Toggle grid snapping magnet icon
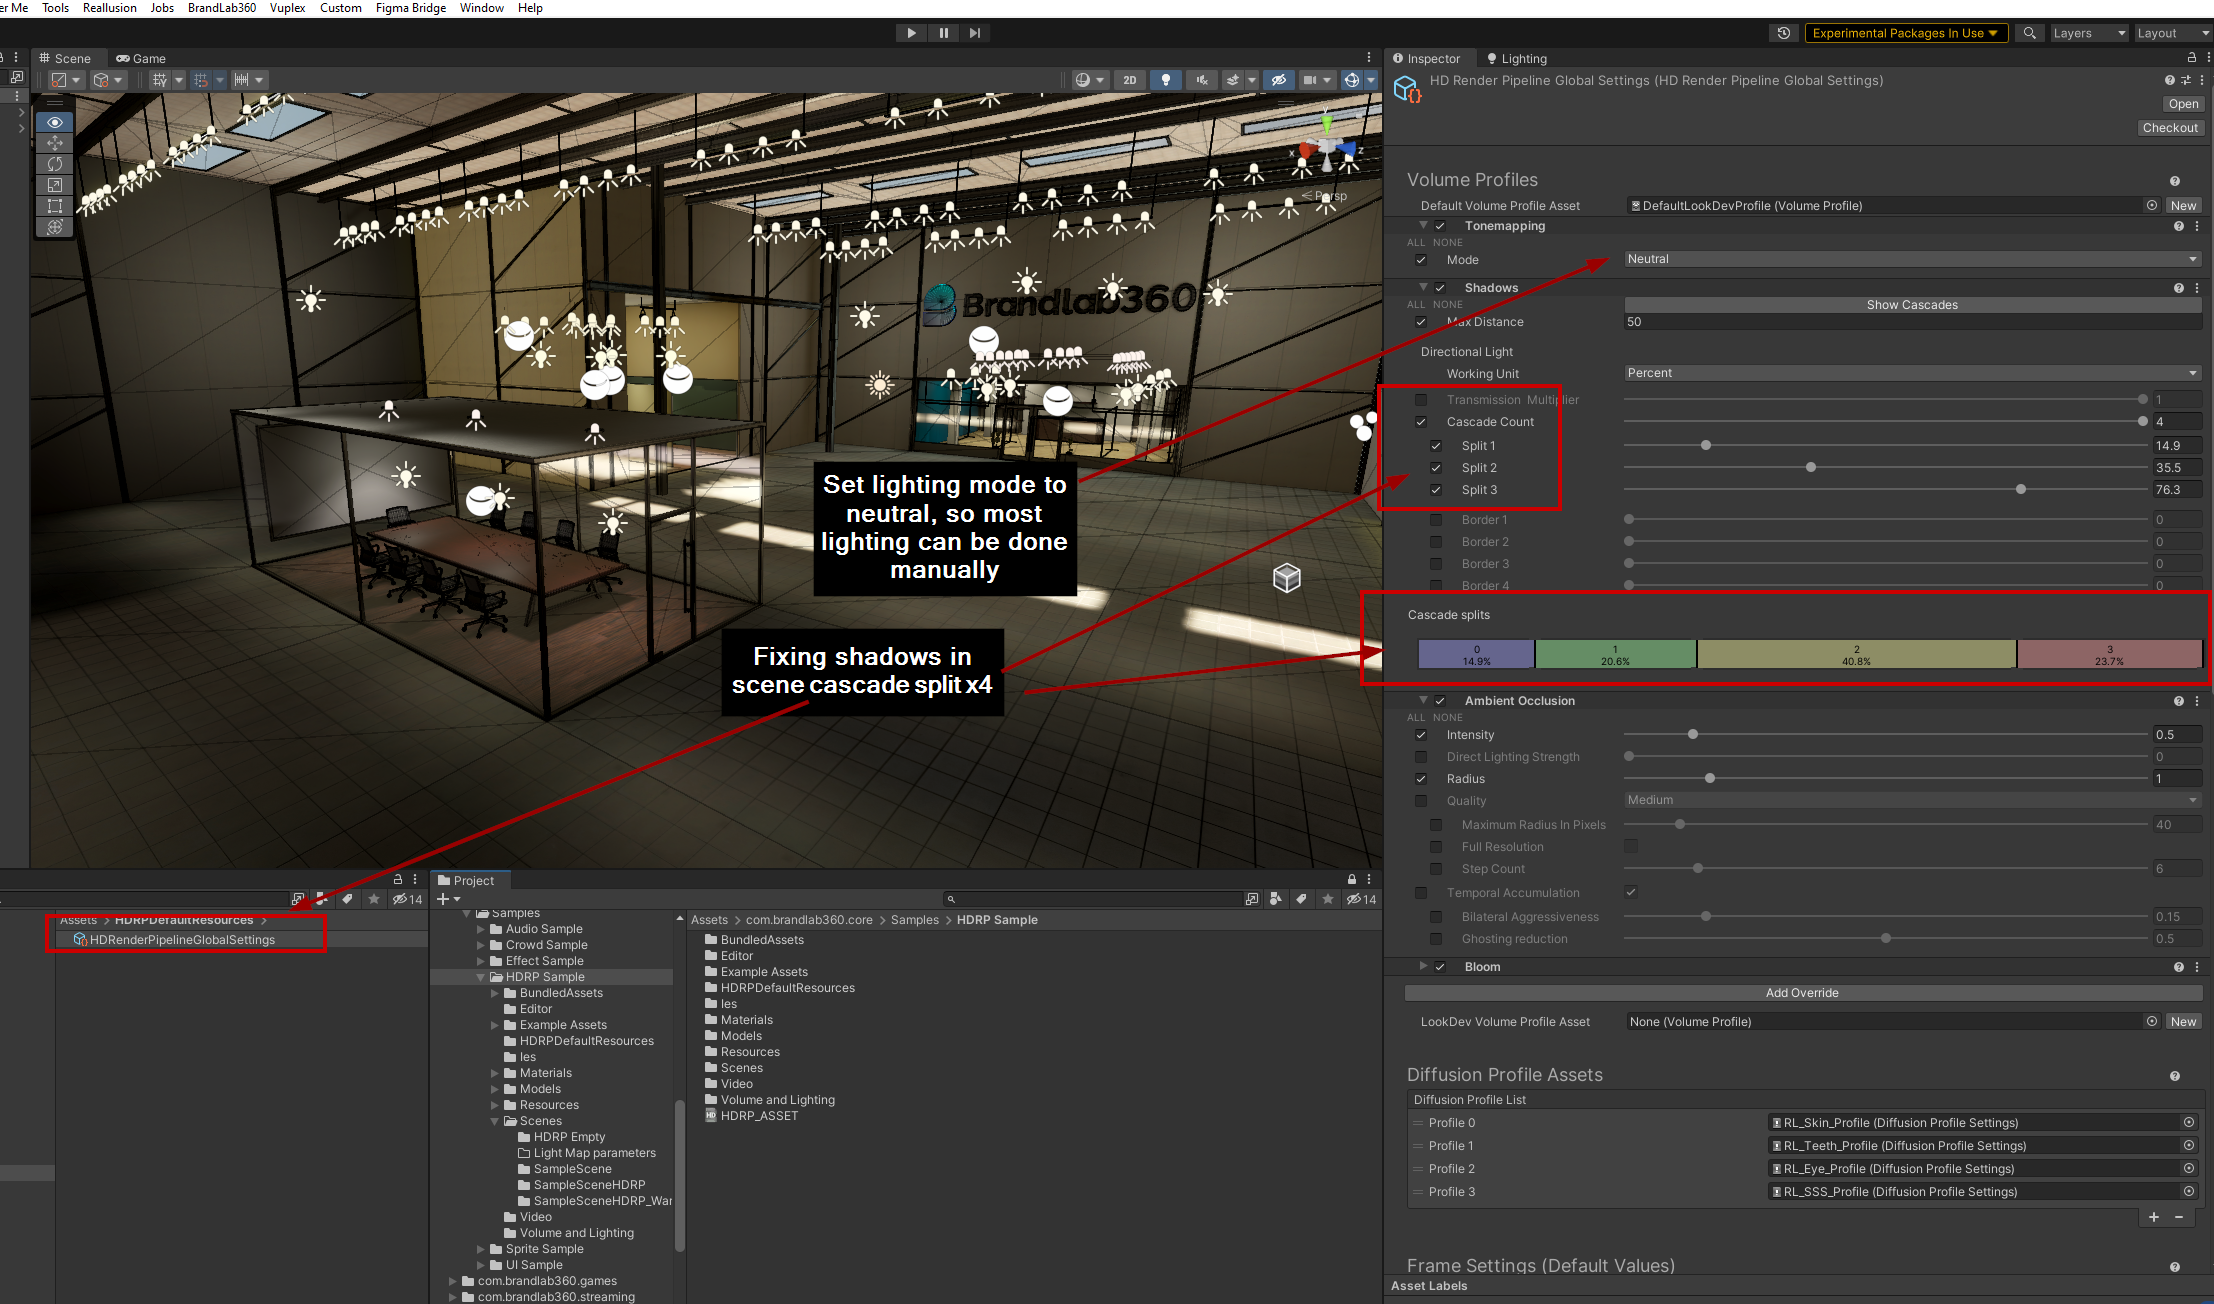The height and width of the screenshot is (1304, 2214). (201, 80)
